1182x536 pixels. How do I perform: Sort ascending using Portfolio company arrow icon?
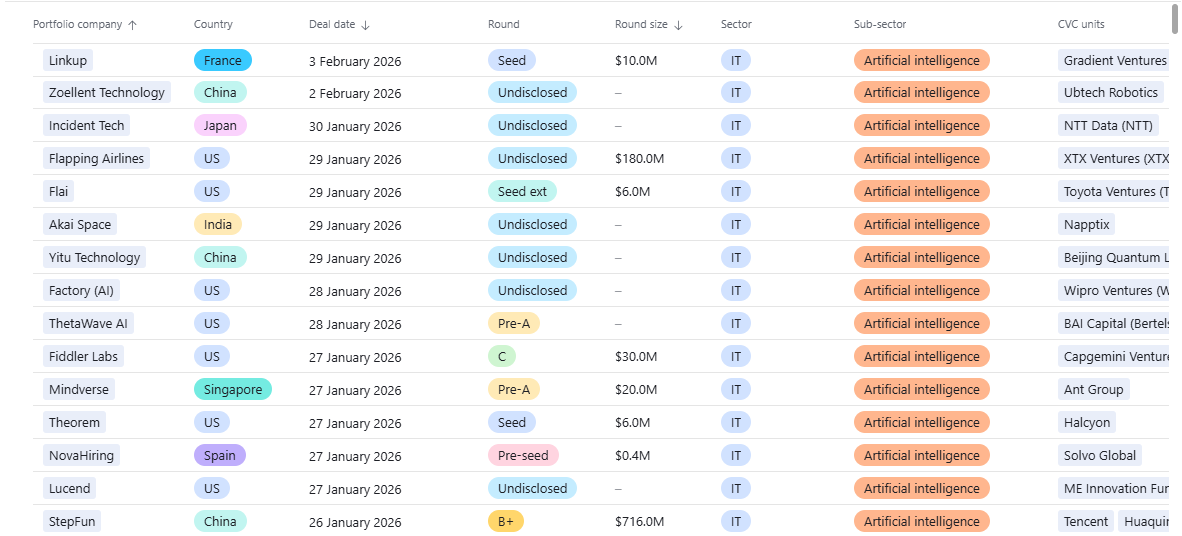click(133, 25)
